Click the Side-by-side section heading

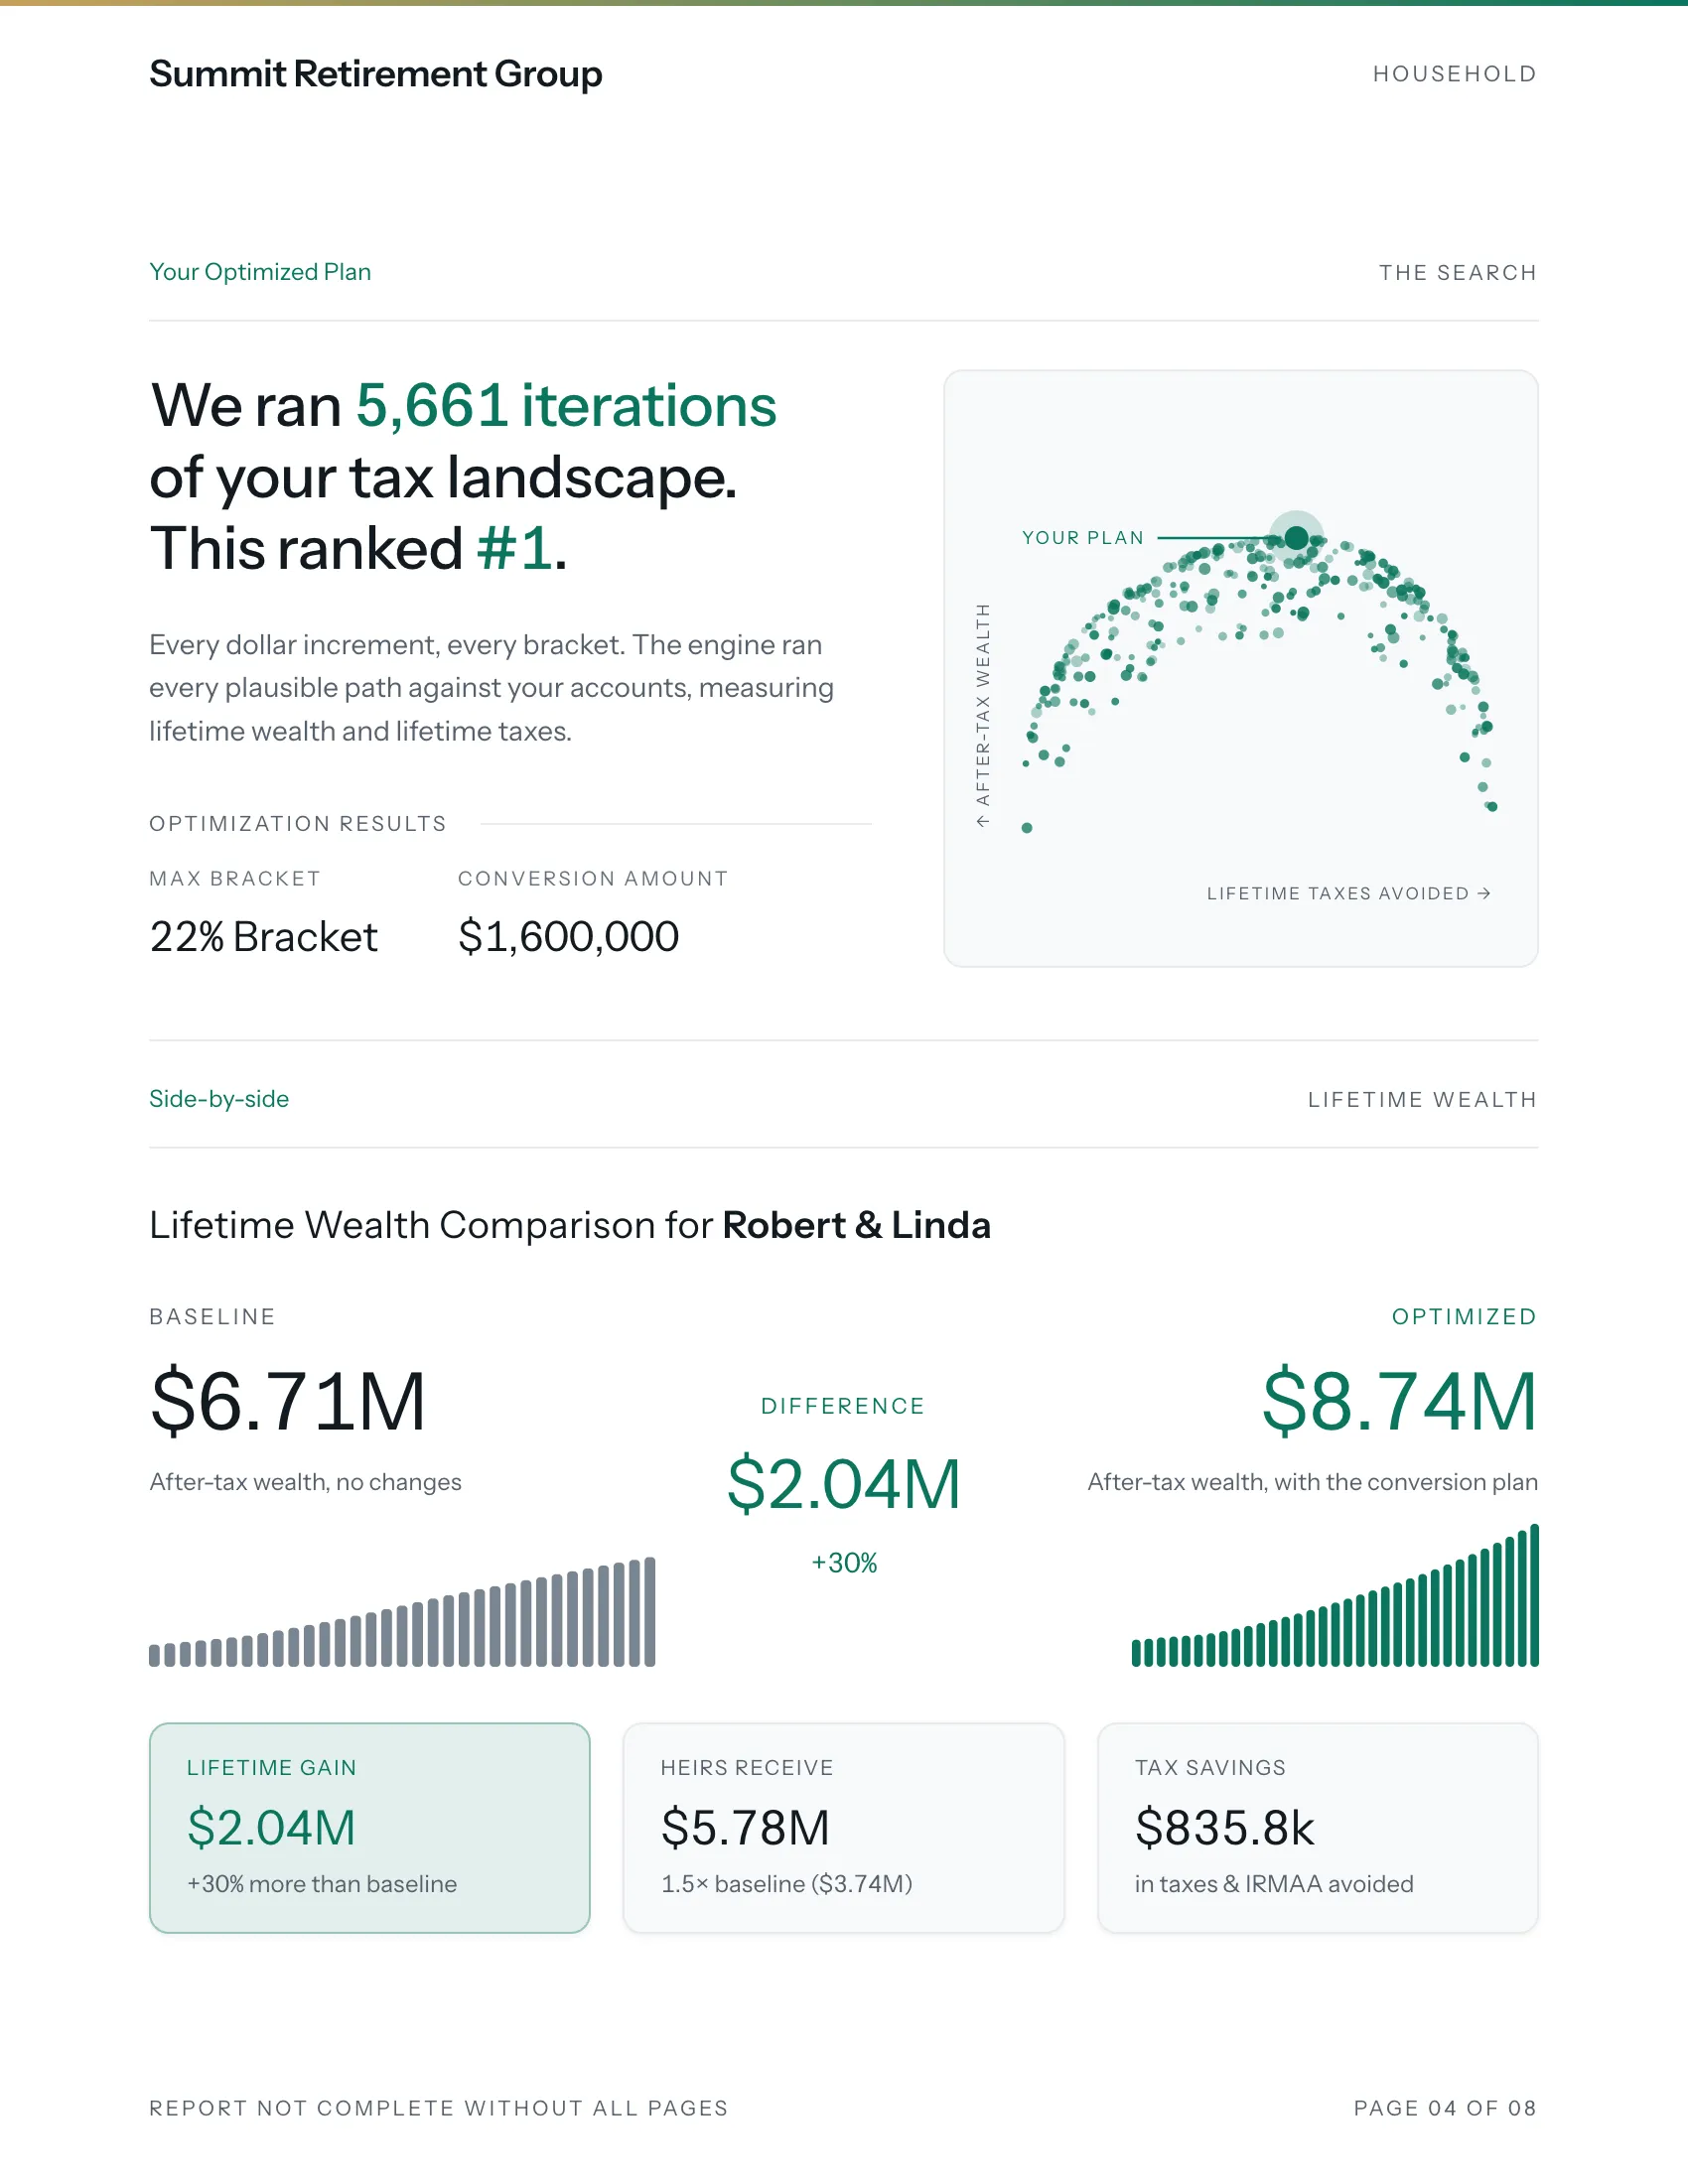(219, 1099)
